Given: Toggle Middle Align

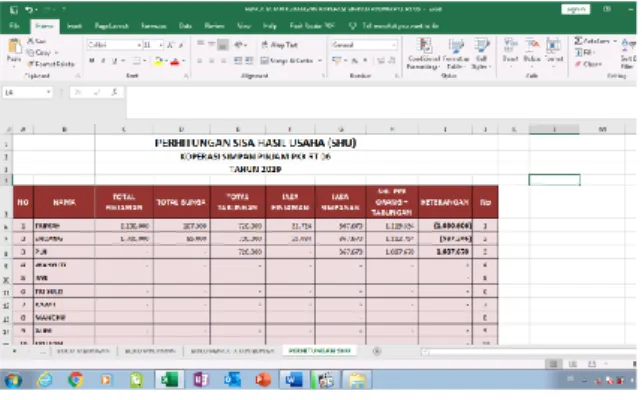Looking at the screenshot, I should [211, 44].
